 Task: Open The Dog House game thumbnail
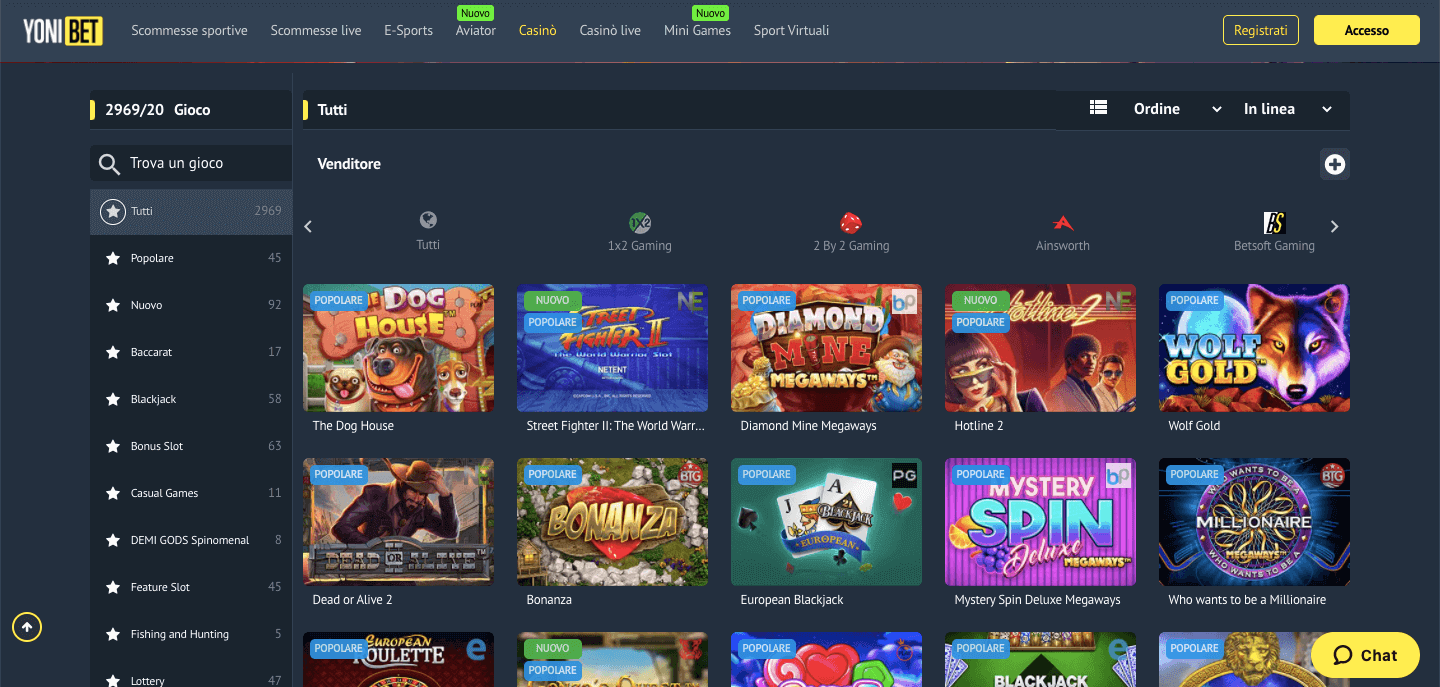pyautogui.click(x=398, y=347)
